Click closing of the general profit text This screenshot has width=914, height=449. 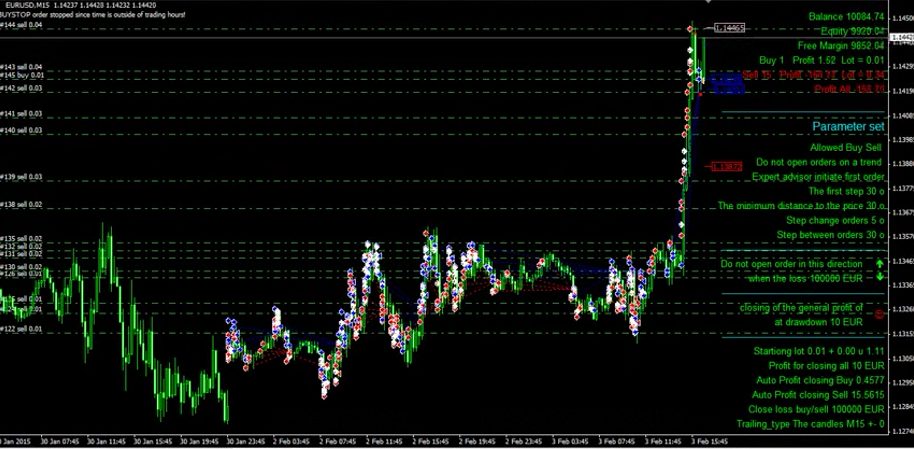click(801, 308)
